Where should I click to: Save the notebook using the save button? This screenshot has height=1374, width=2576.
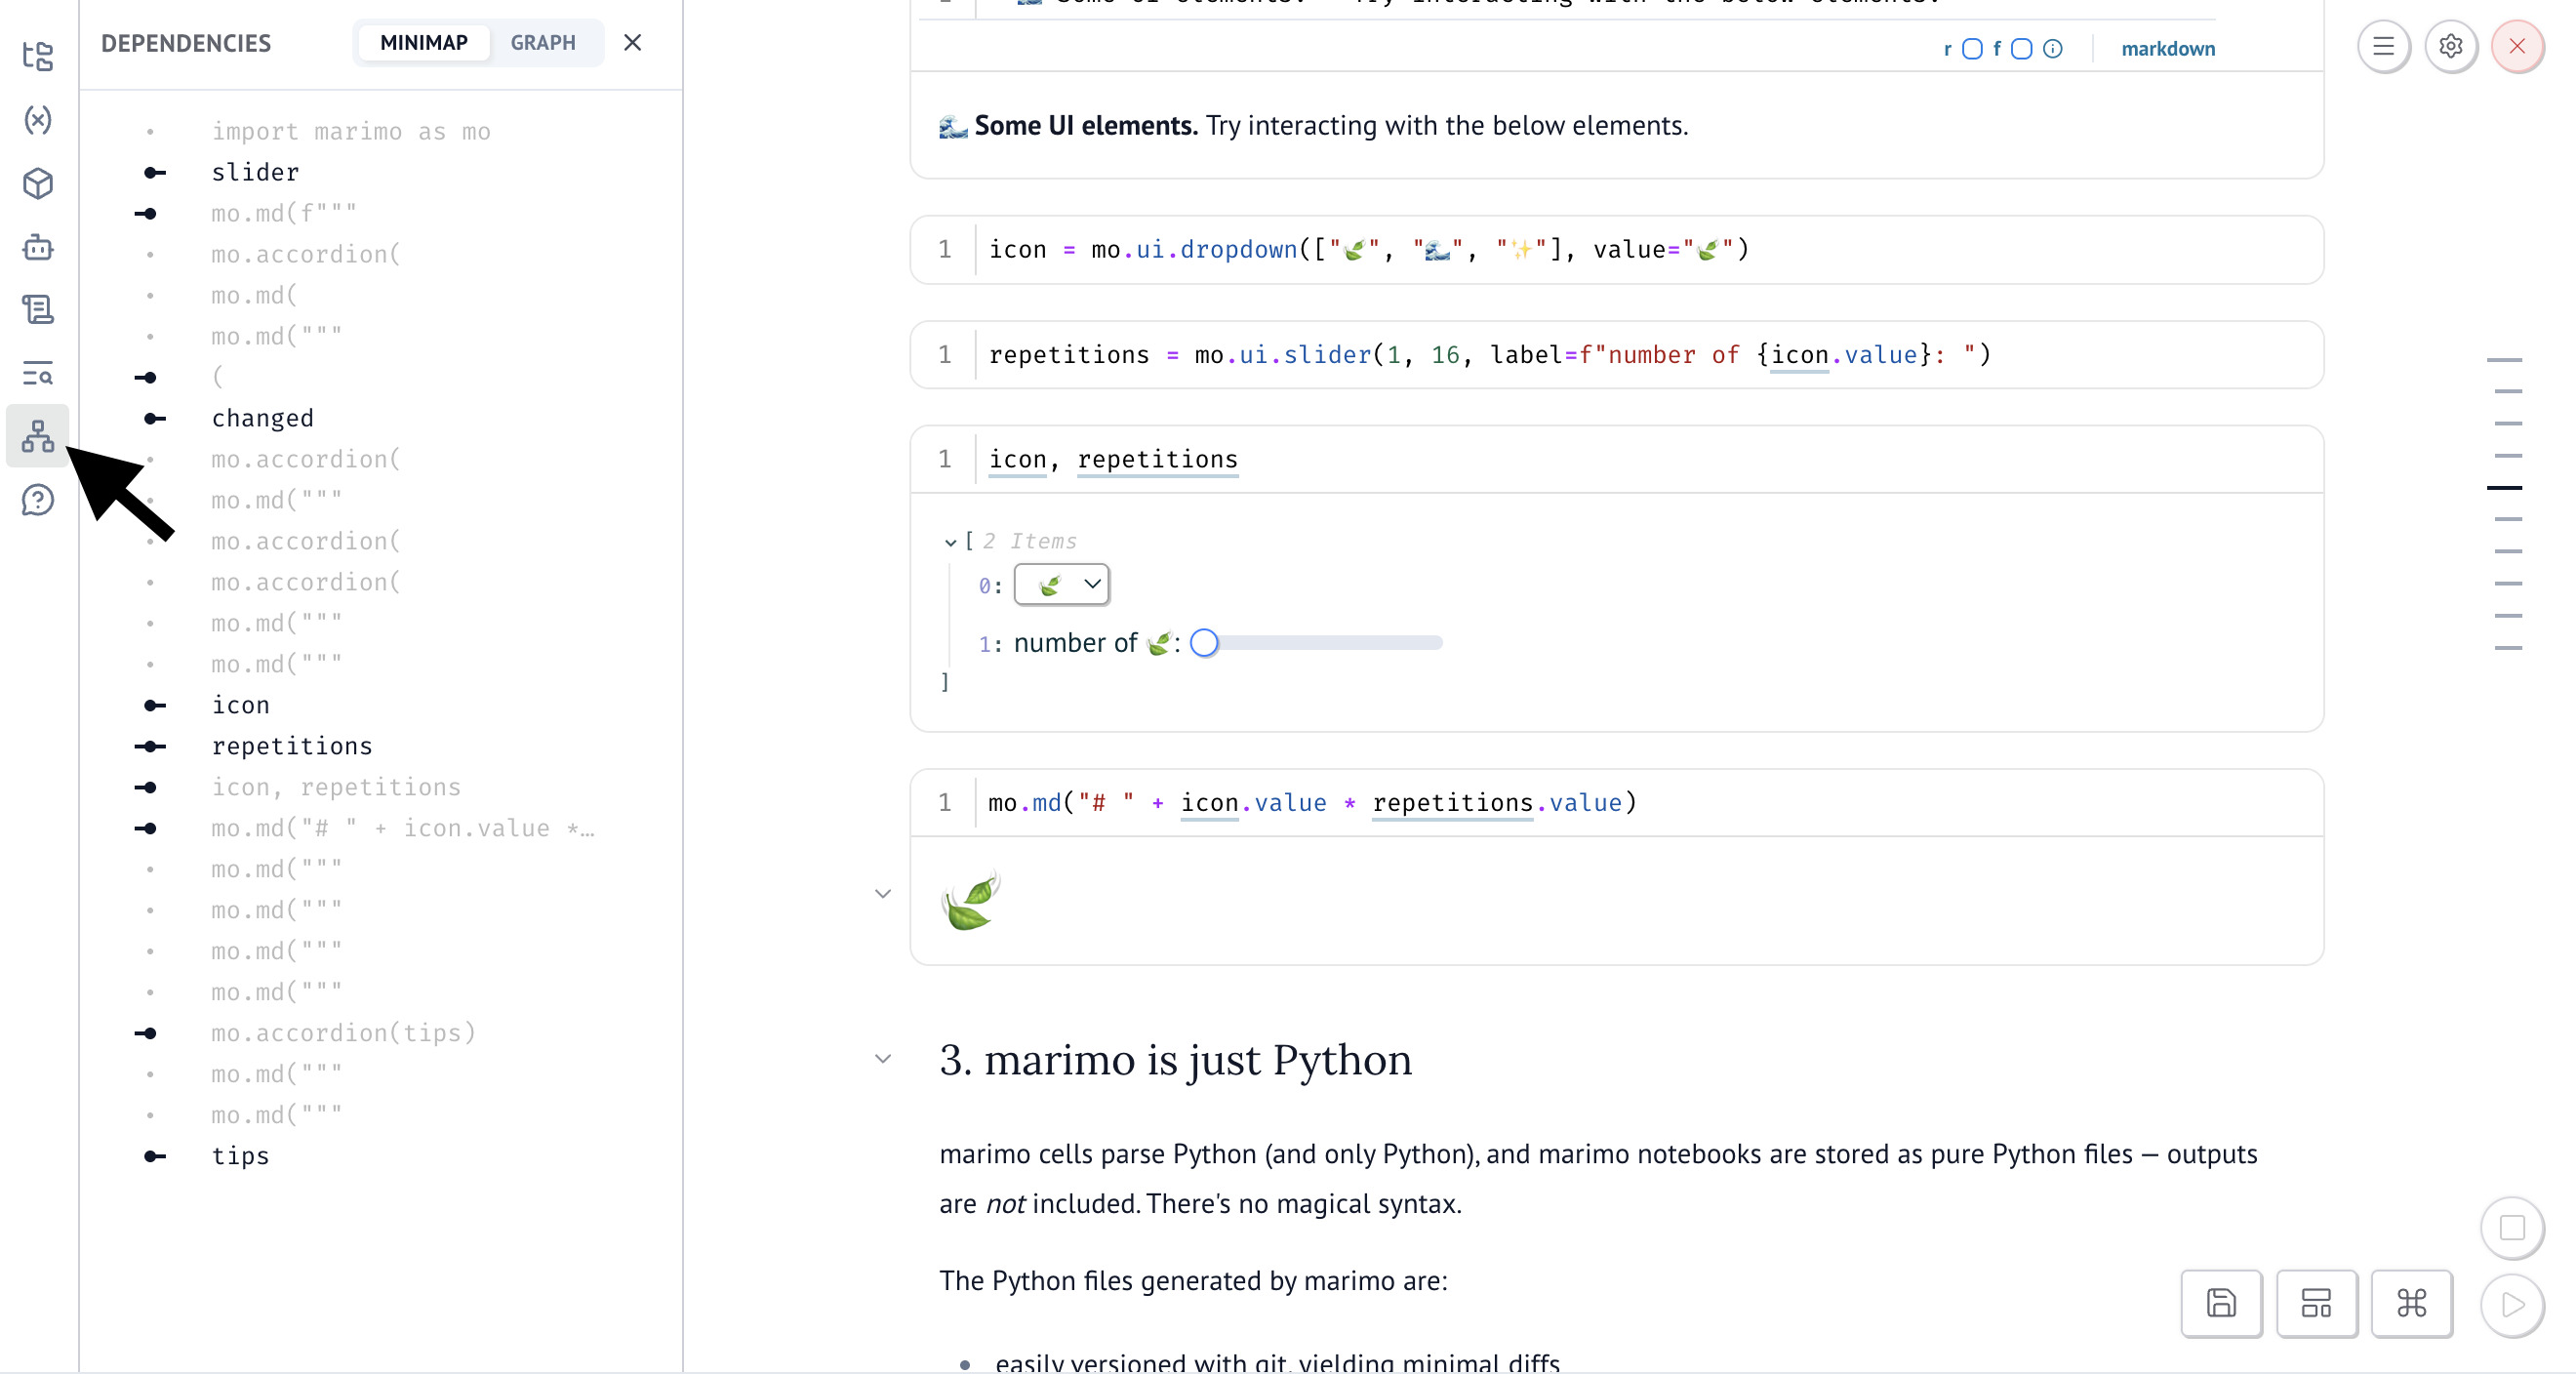(2221, 1305)
